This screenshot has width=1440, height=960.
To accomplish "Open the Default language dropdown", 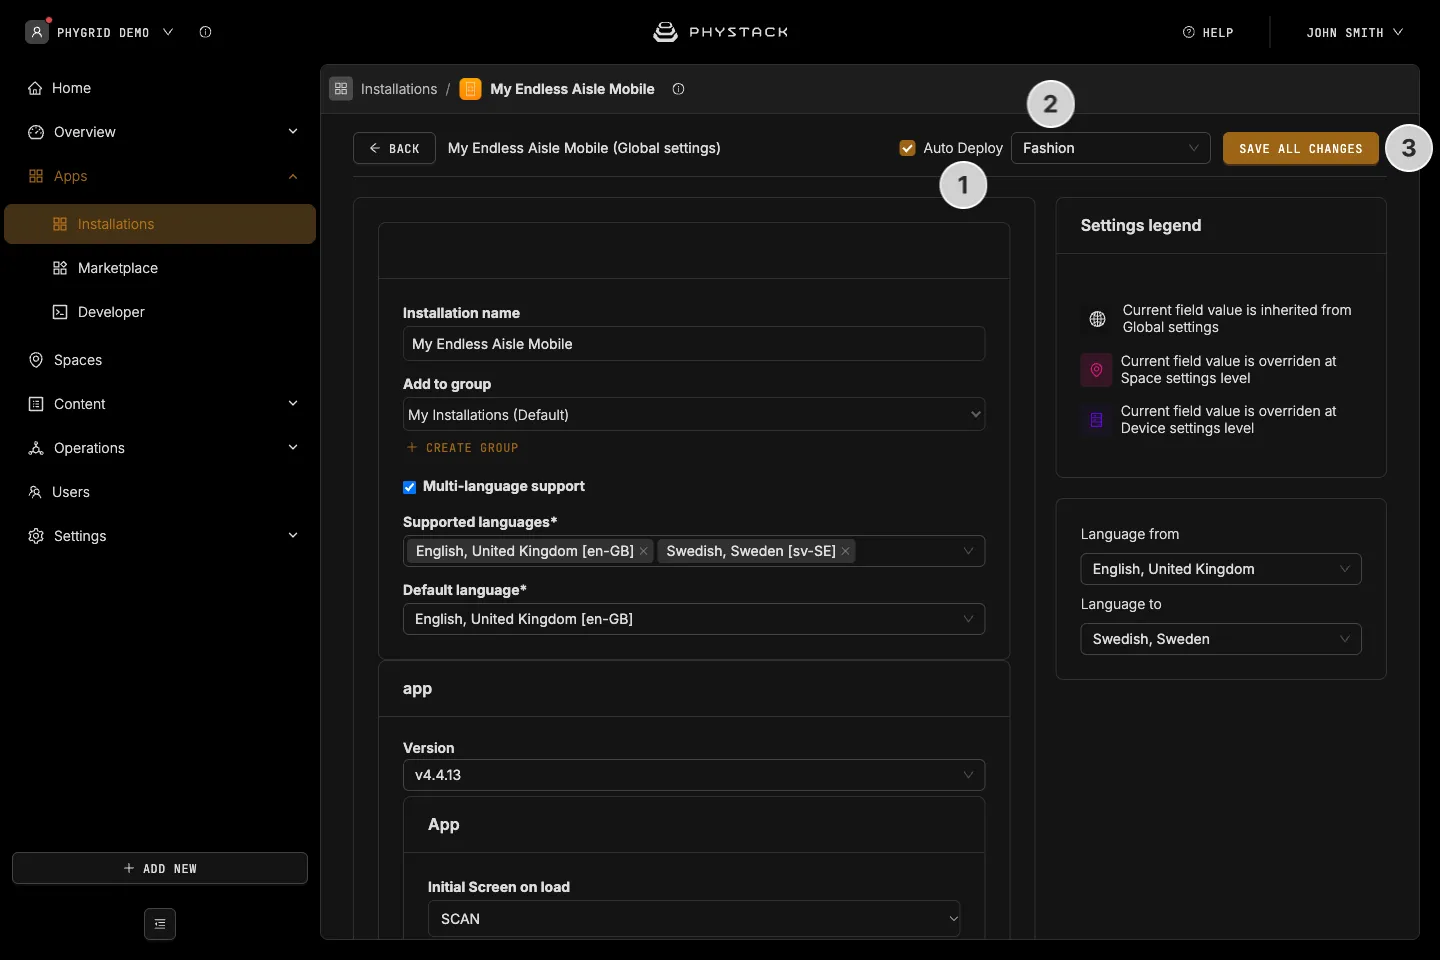I will 694,619.
